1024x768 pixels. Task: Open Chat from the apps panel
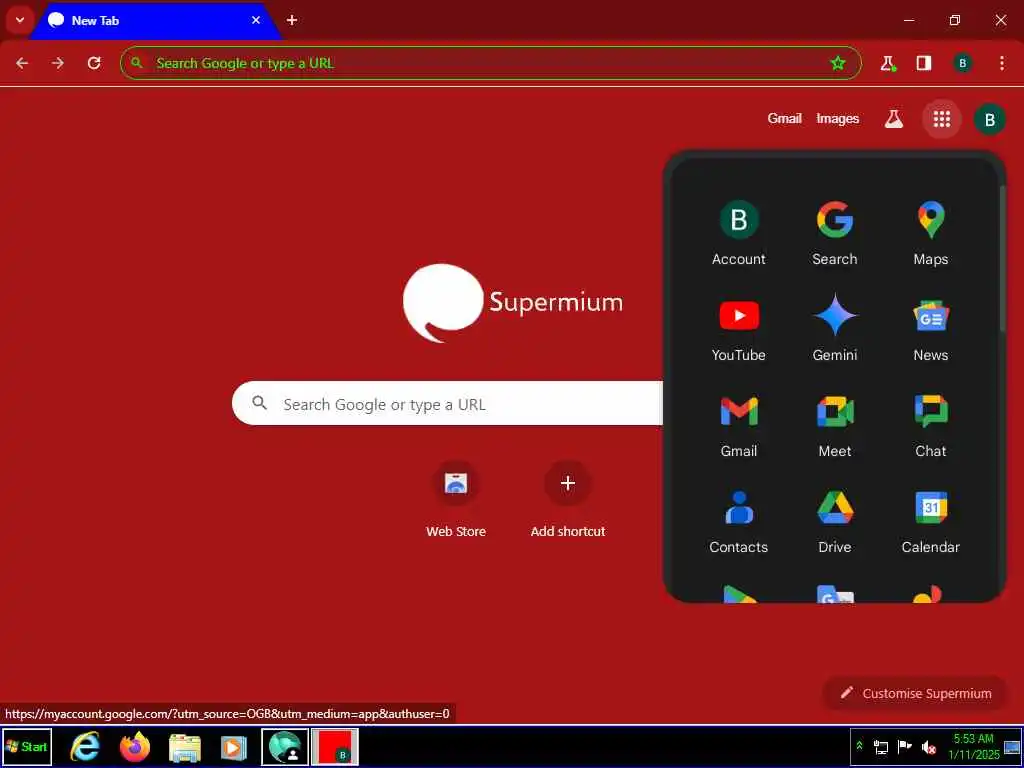(x=931, y=425)
